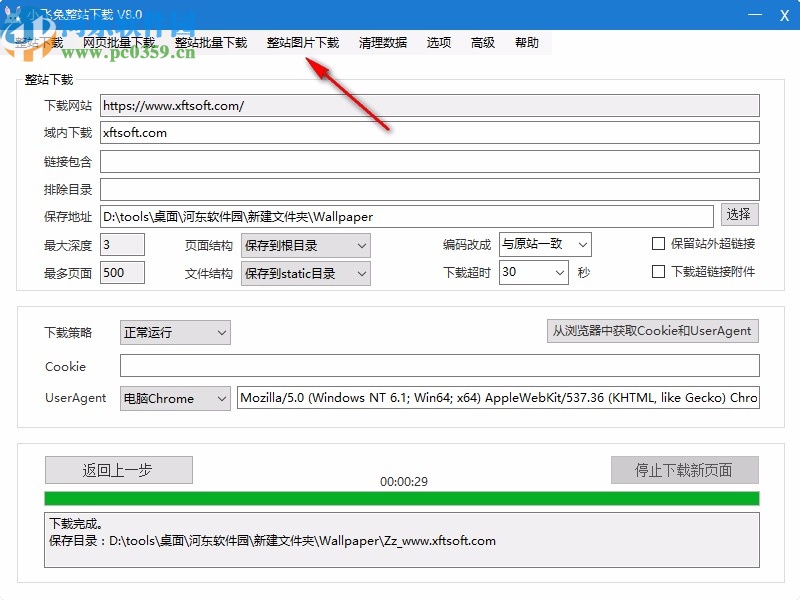Click 从浏览器中获取Cookie和UserAgent button
The height and width of the screenshot is (600, 800).
651,331
